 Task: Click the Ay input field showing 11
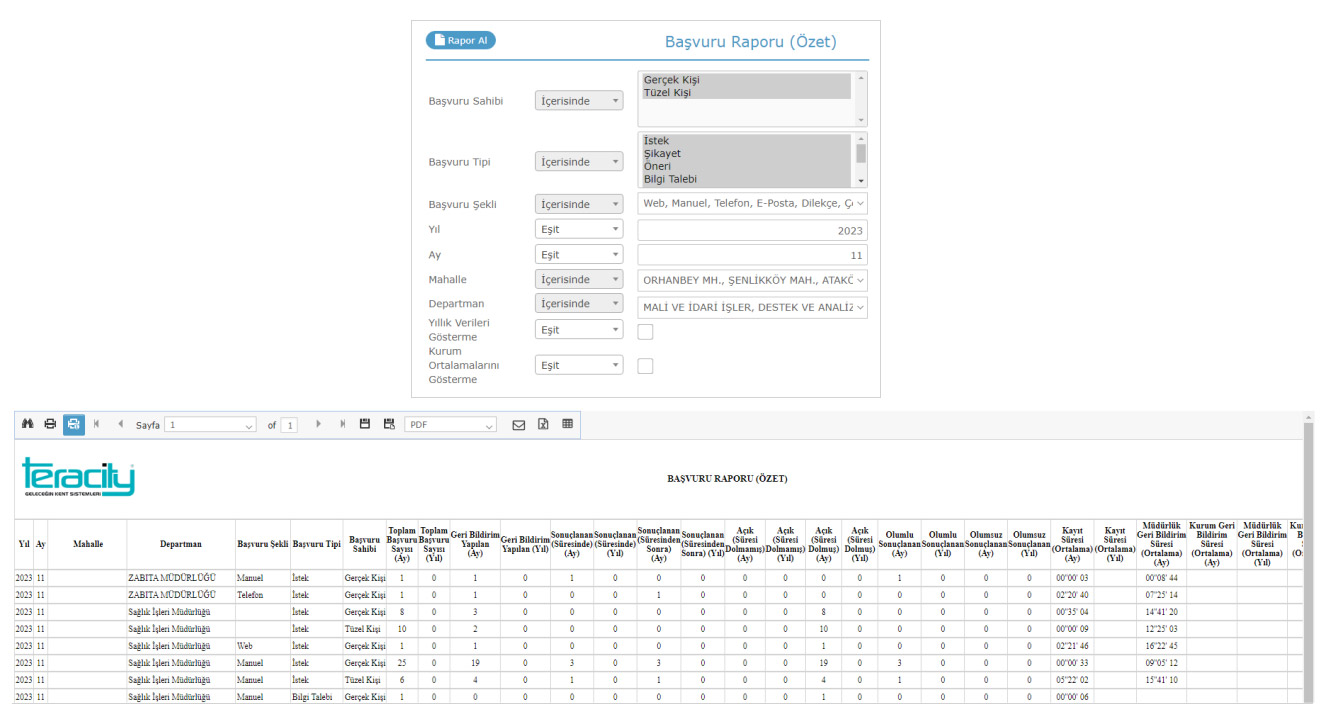pos(752,255)
